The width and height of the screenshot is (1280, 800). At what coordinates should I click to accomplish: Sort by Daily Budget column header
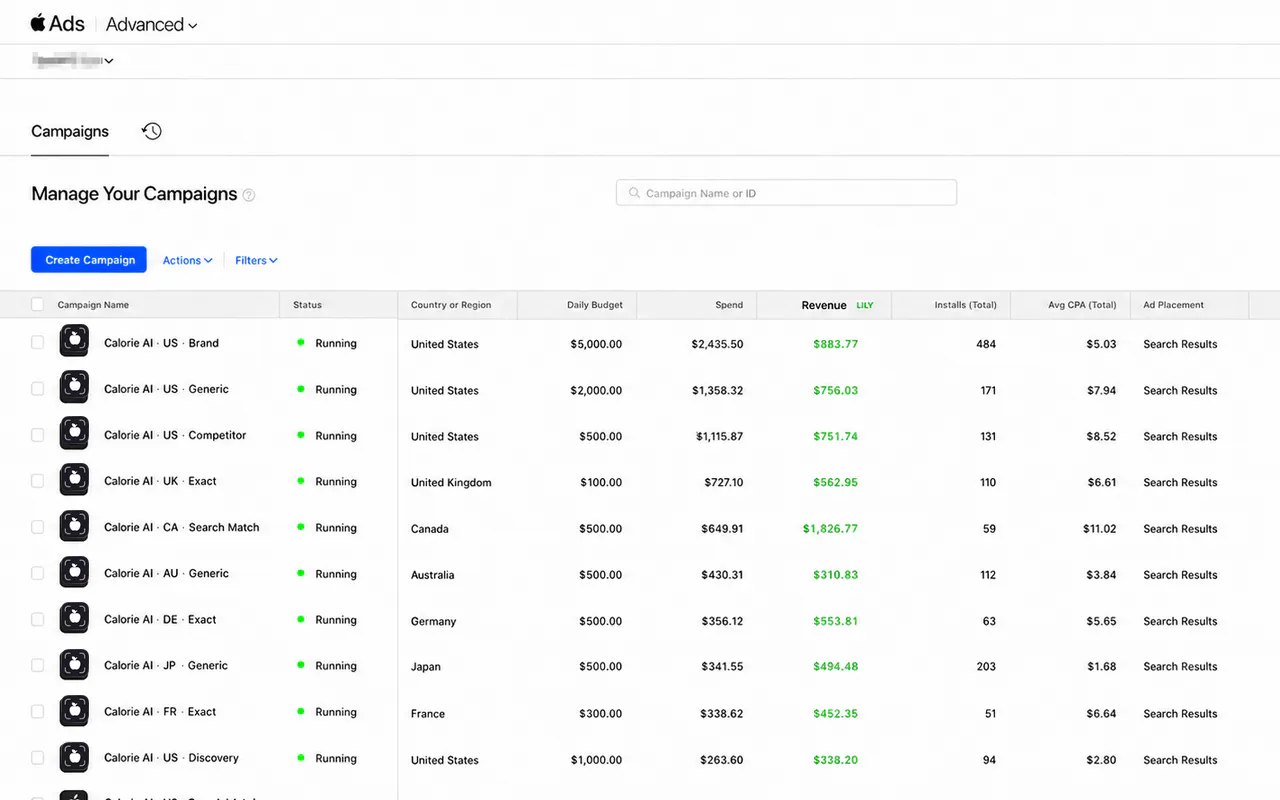[595, 305]
